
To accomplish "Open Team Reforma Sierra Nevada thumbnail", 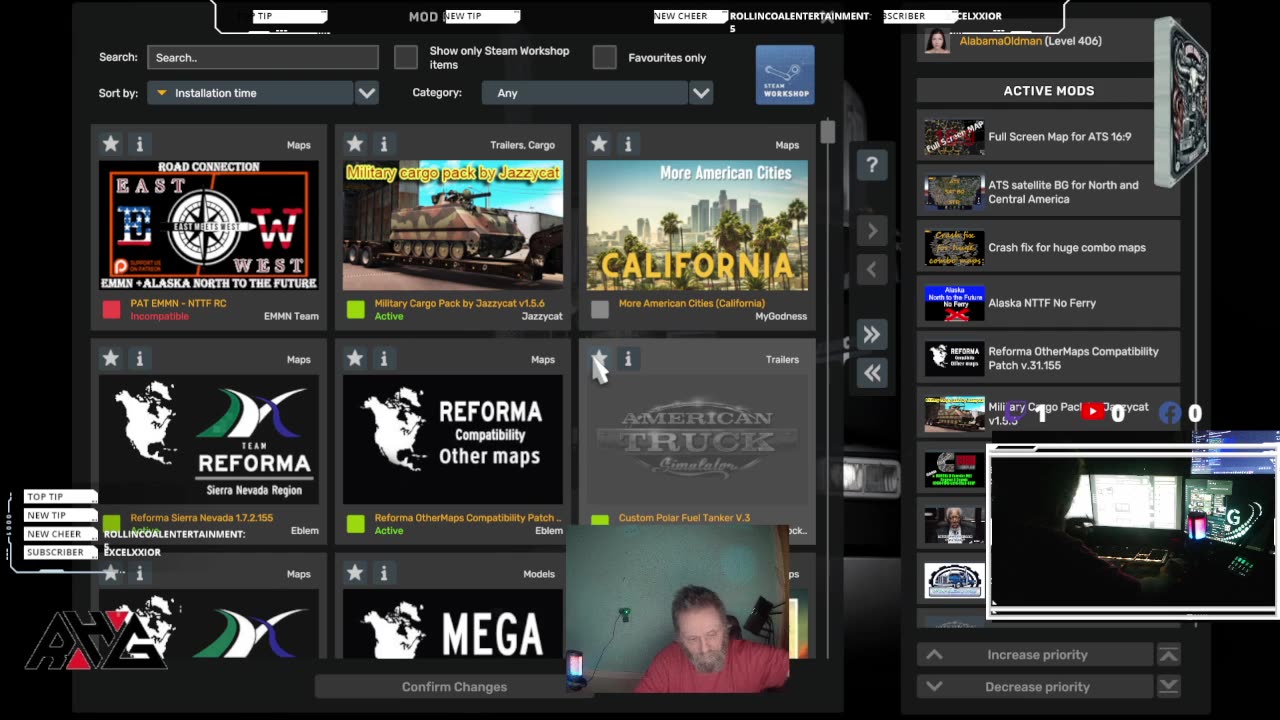I will [x=209, y=440].
